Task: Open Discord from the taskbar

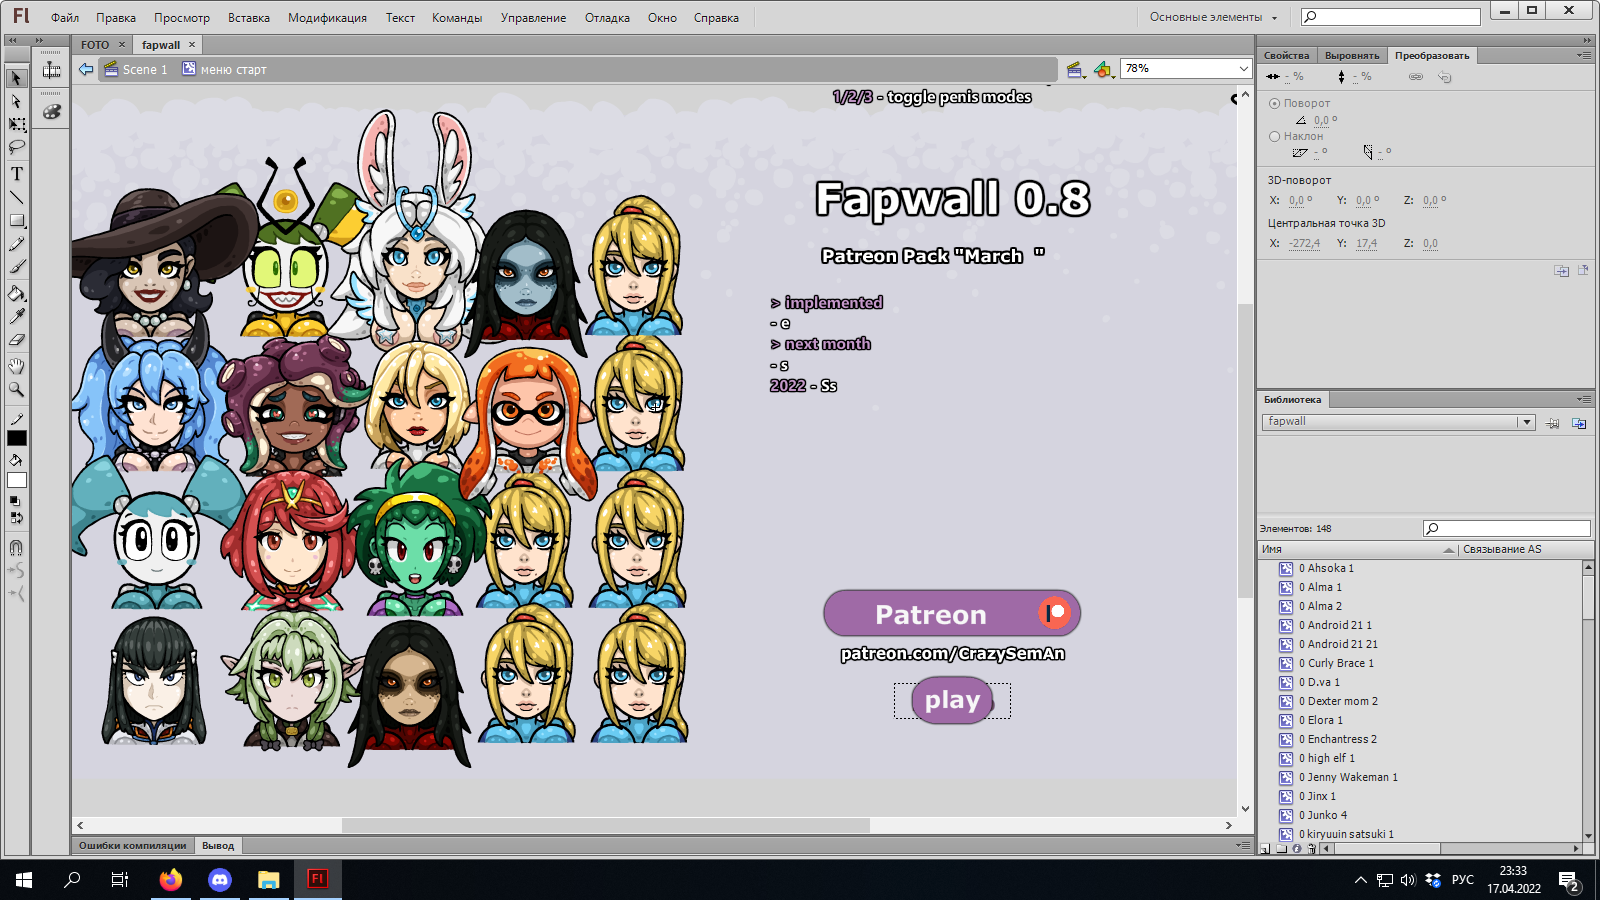Action: (x=220, y=880)
